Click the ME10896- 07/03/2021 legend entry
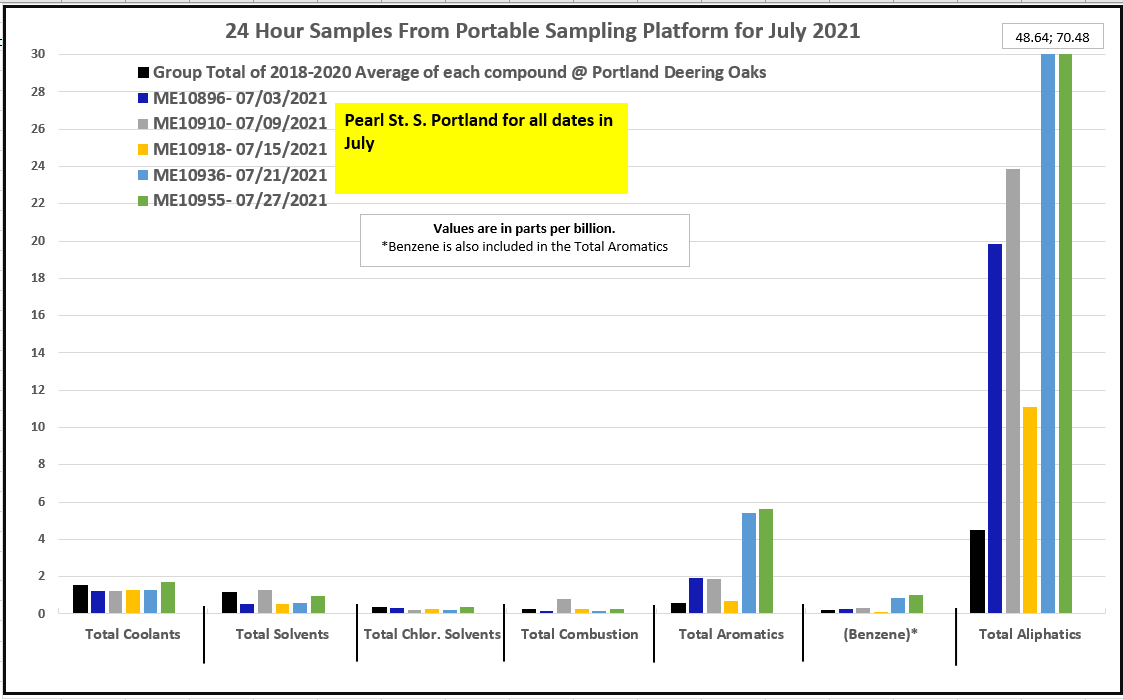Image resolution: width=1123 pixels, height=700 pixels. pyautogui.click(x=239, y=99)
